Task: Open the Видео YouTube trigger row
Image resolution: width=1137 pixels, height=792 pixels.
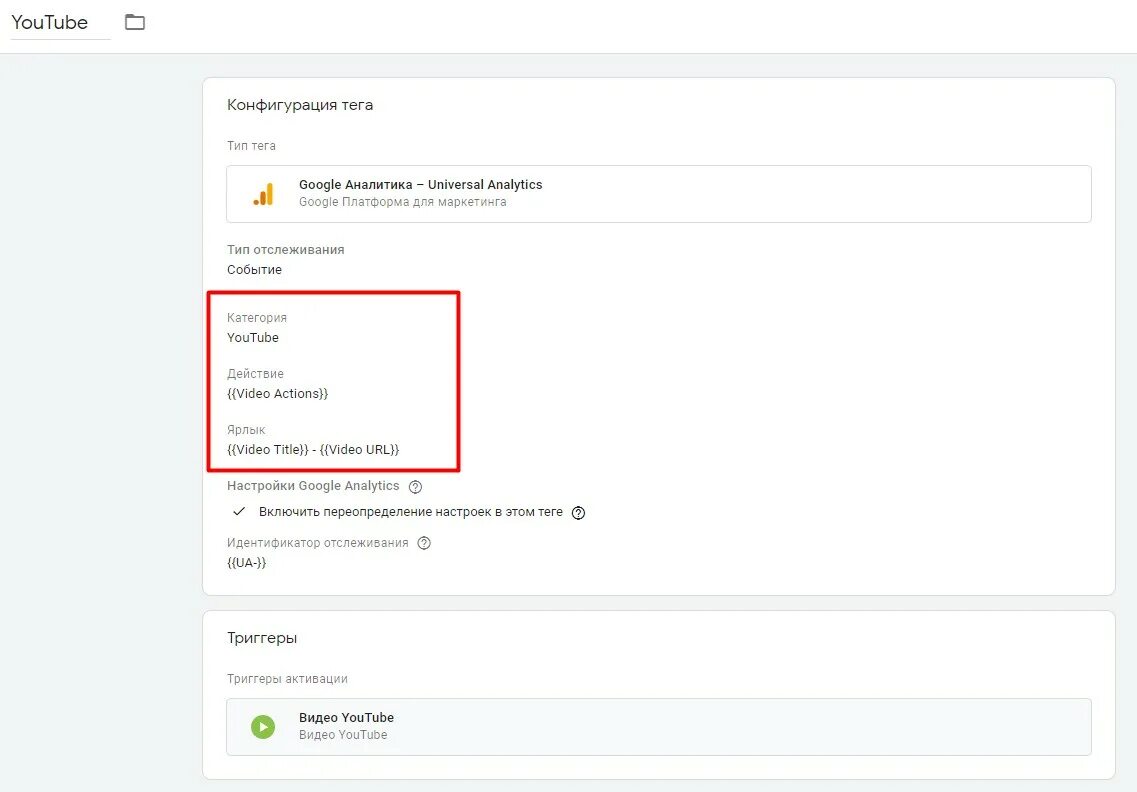Action: point(658,727)
